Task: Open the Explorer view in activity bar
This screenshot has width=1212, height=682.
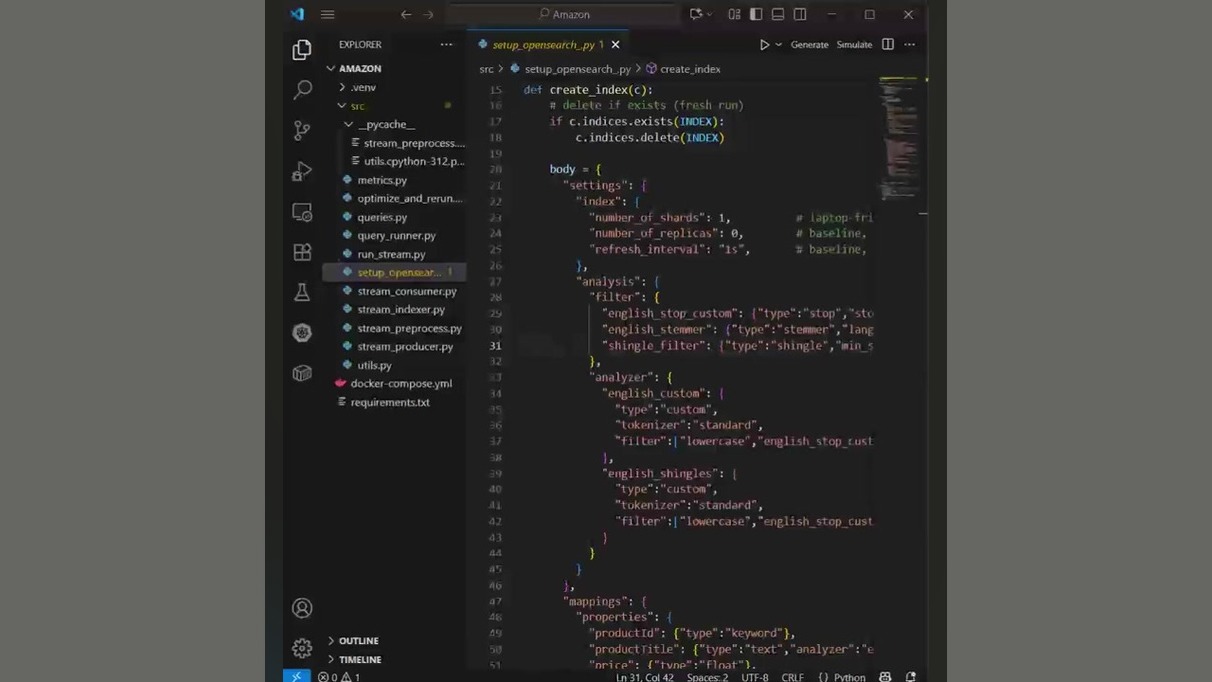Action: coord(302,49)
